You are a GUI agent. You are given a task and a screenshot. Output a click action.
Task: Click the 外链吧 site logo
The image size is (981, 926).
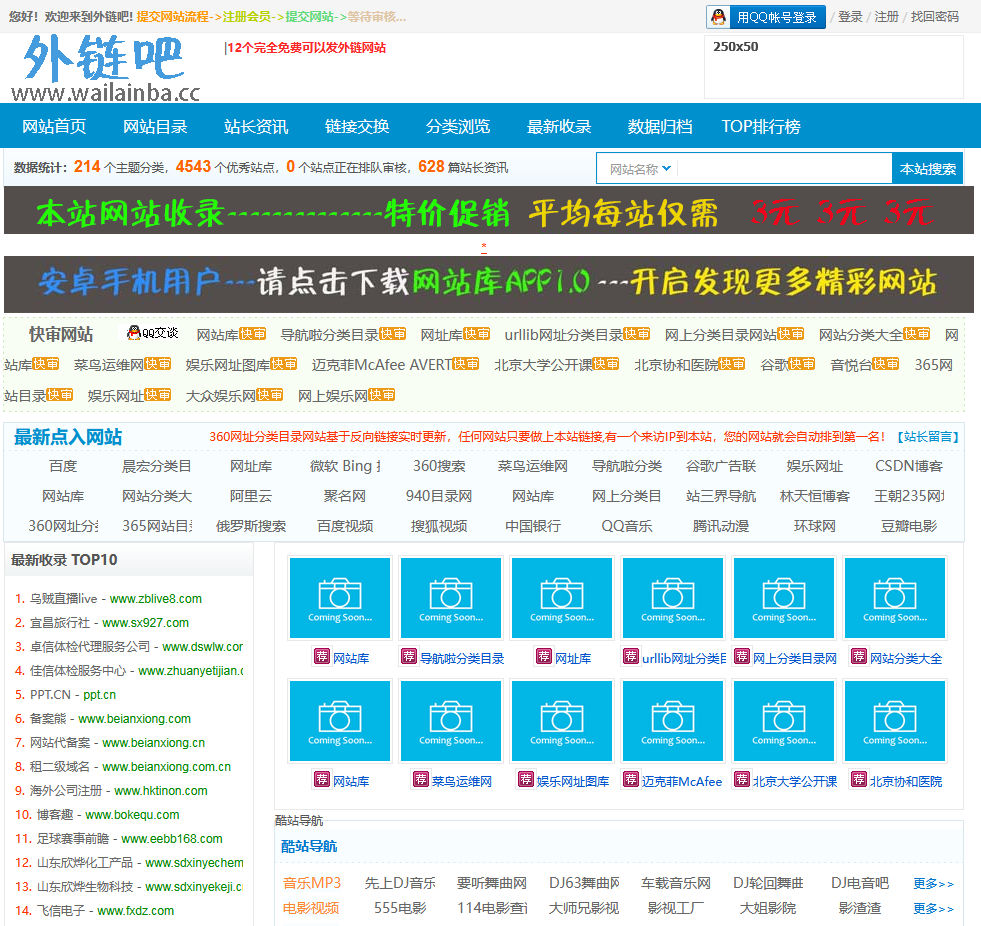[105, 68]
